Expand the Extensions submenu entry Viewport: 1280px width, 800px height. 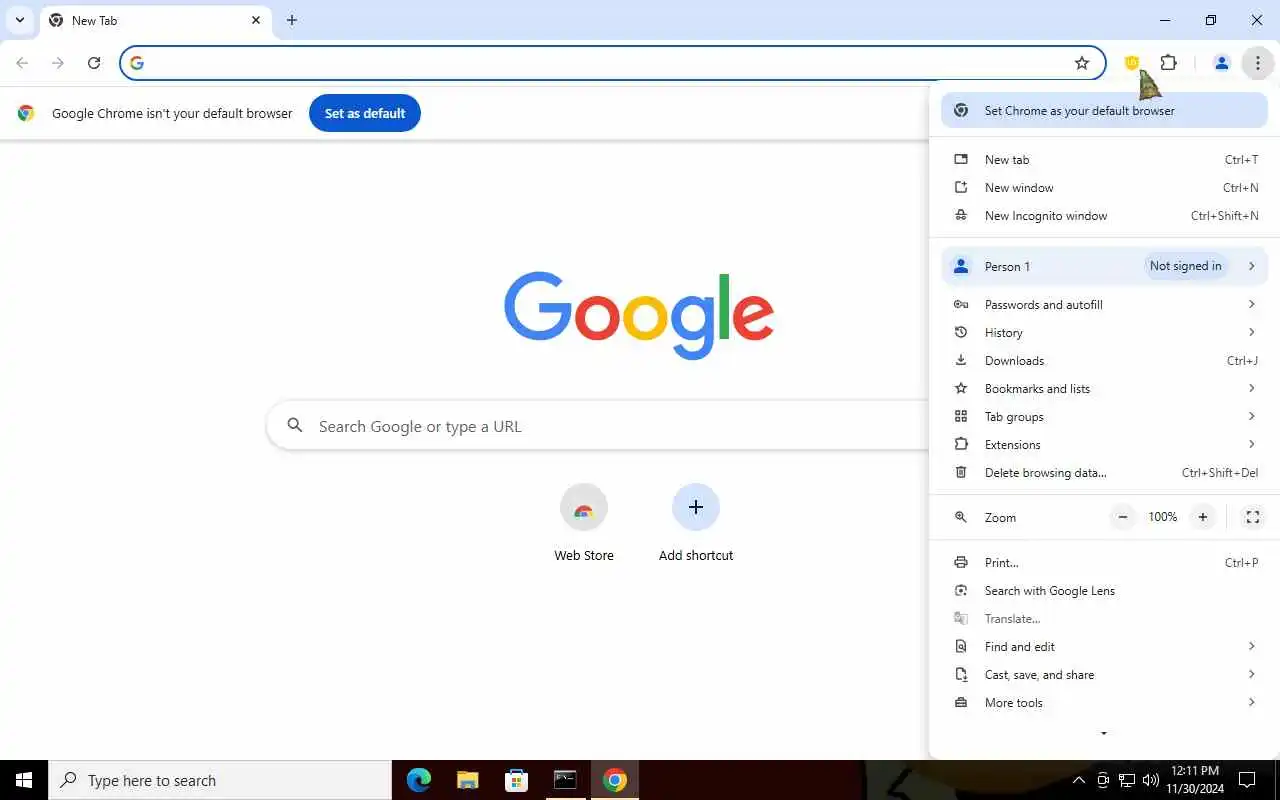1104,445
